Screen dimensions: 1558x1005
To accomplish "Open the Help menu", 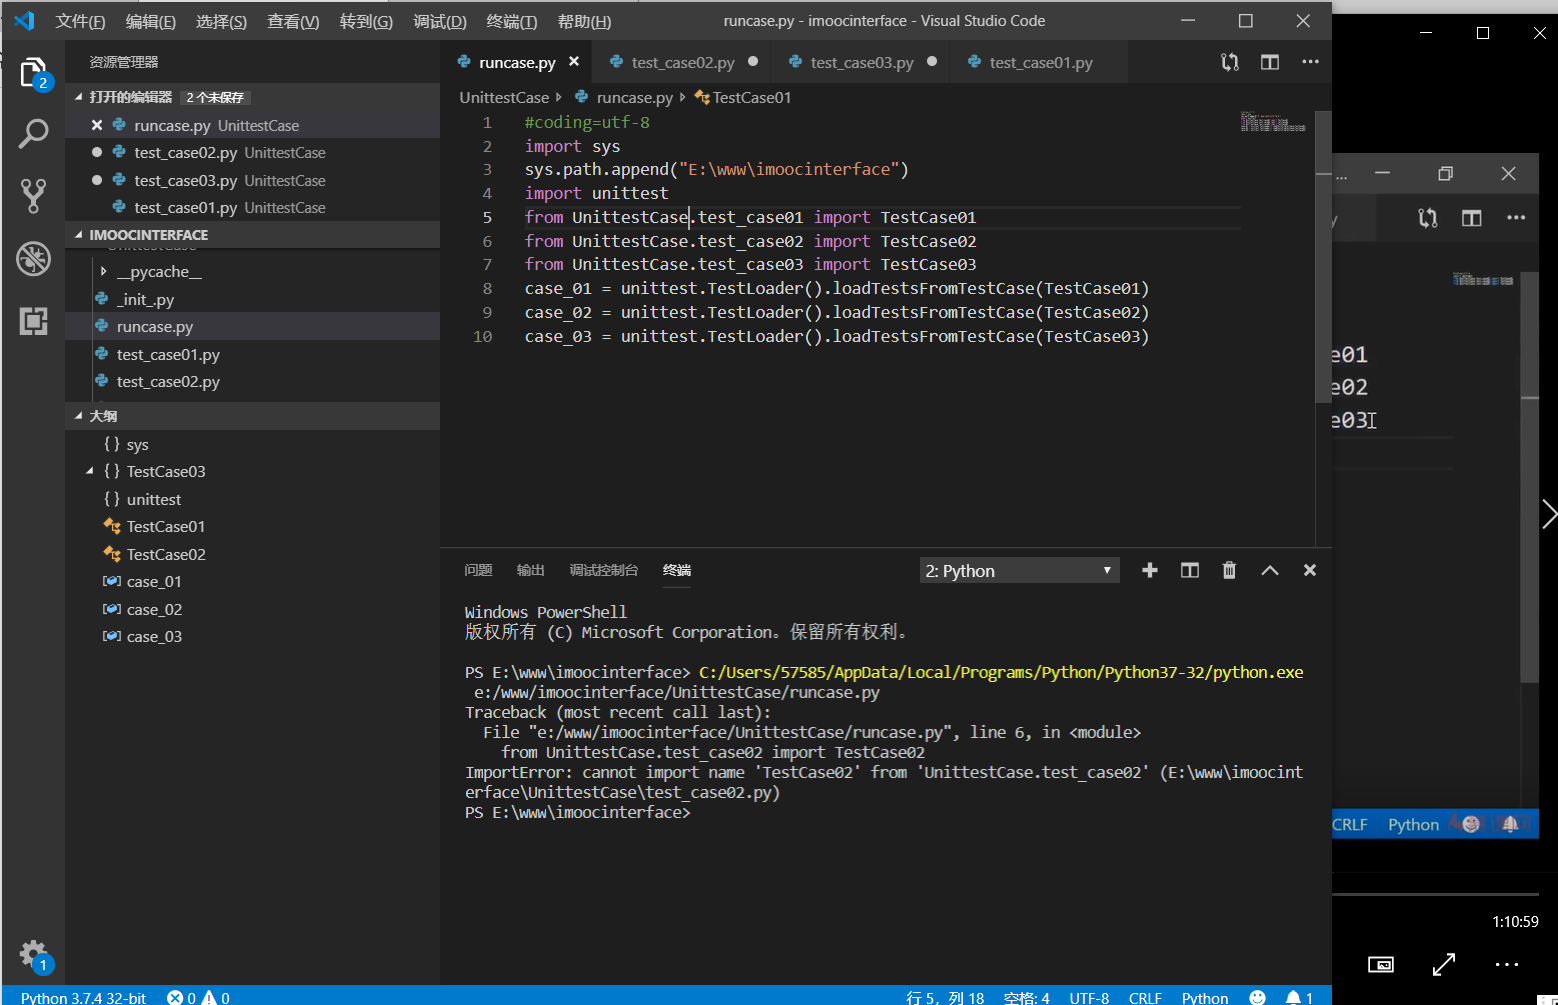I will click(x=584, y=21).
